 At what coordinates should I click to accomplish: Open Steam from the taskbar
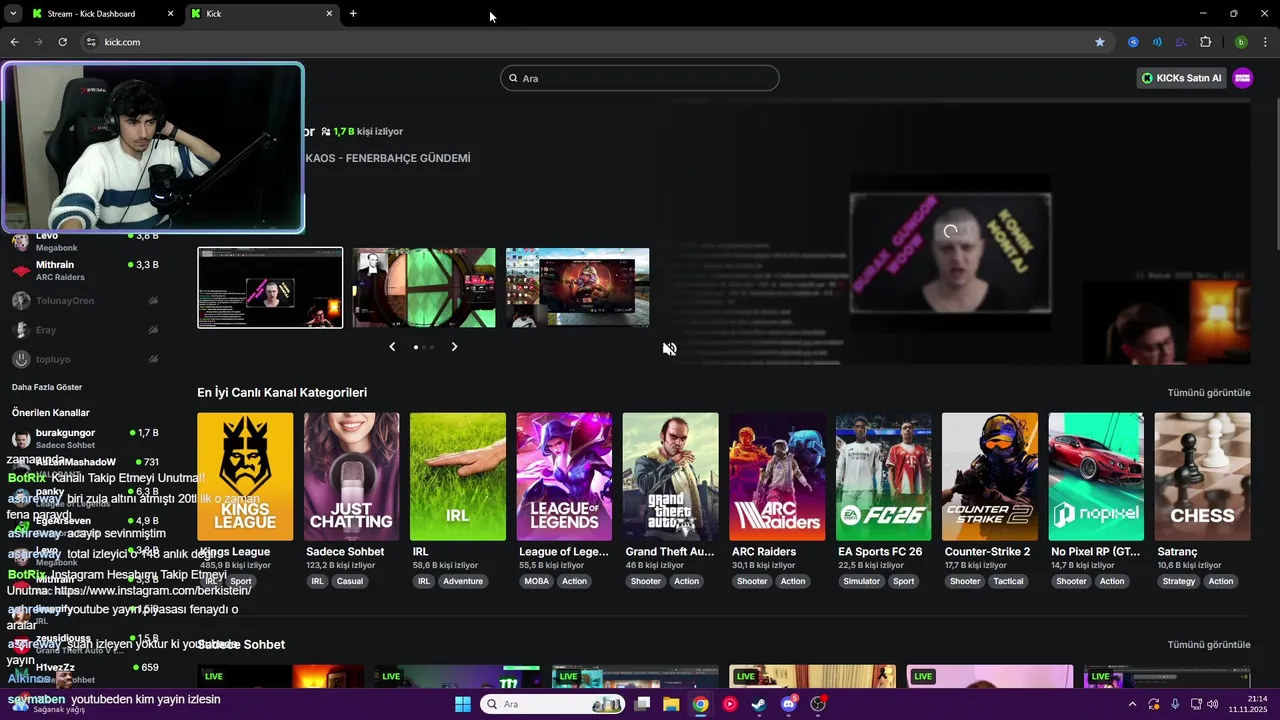pos(759,704)
